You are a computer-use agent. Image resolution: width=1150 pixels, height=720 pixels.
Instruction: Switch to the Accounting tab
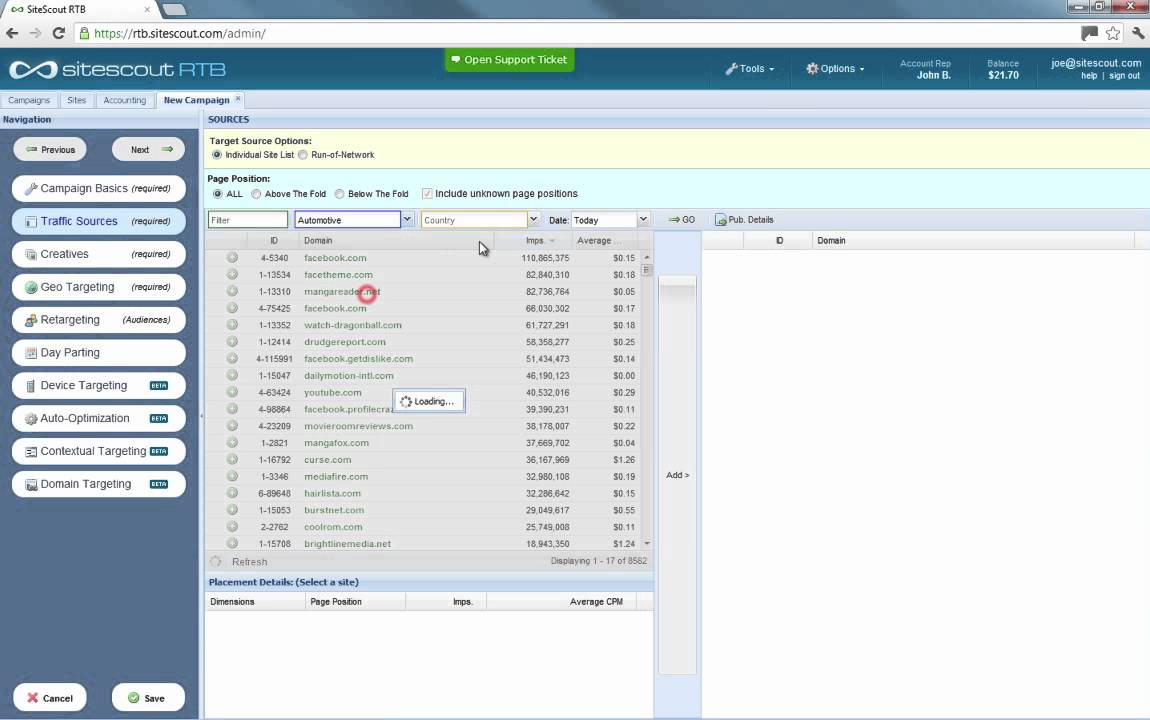(x=125, y=100)
